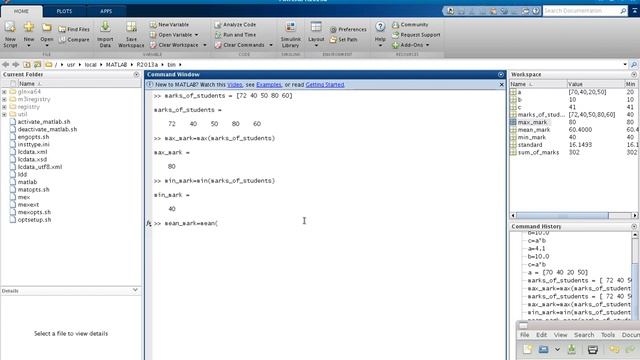Screen dimensions: 640x360
Task: Expand the m3iregistry folder
Action: 4,99
